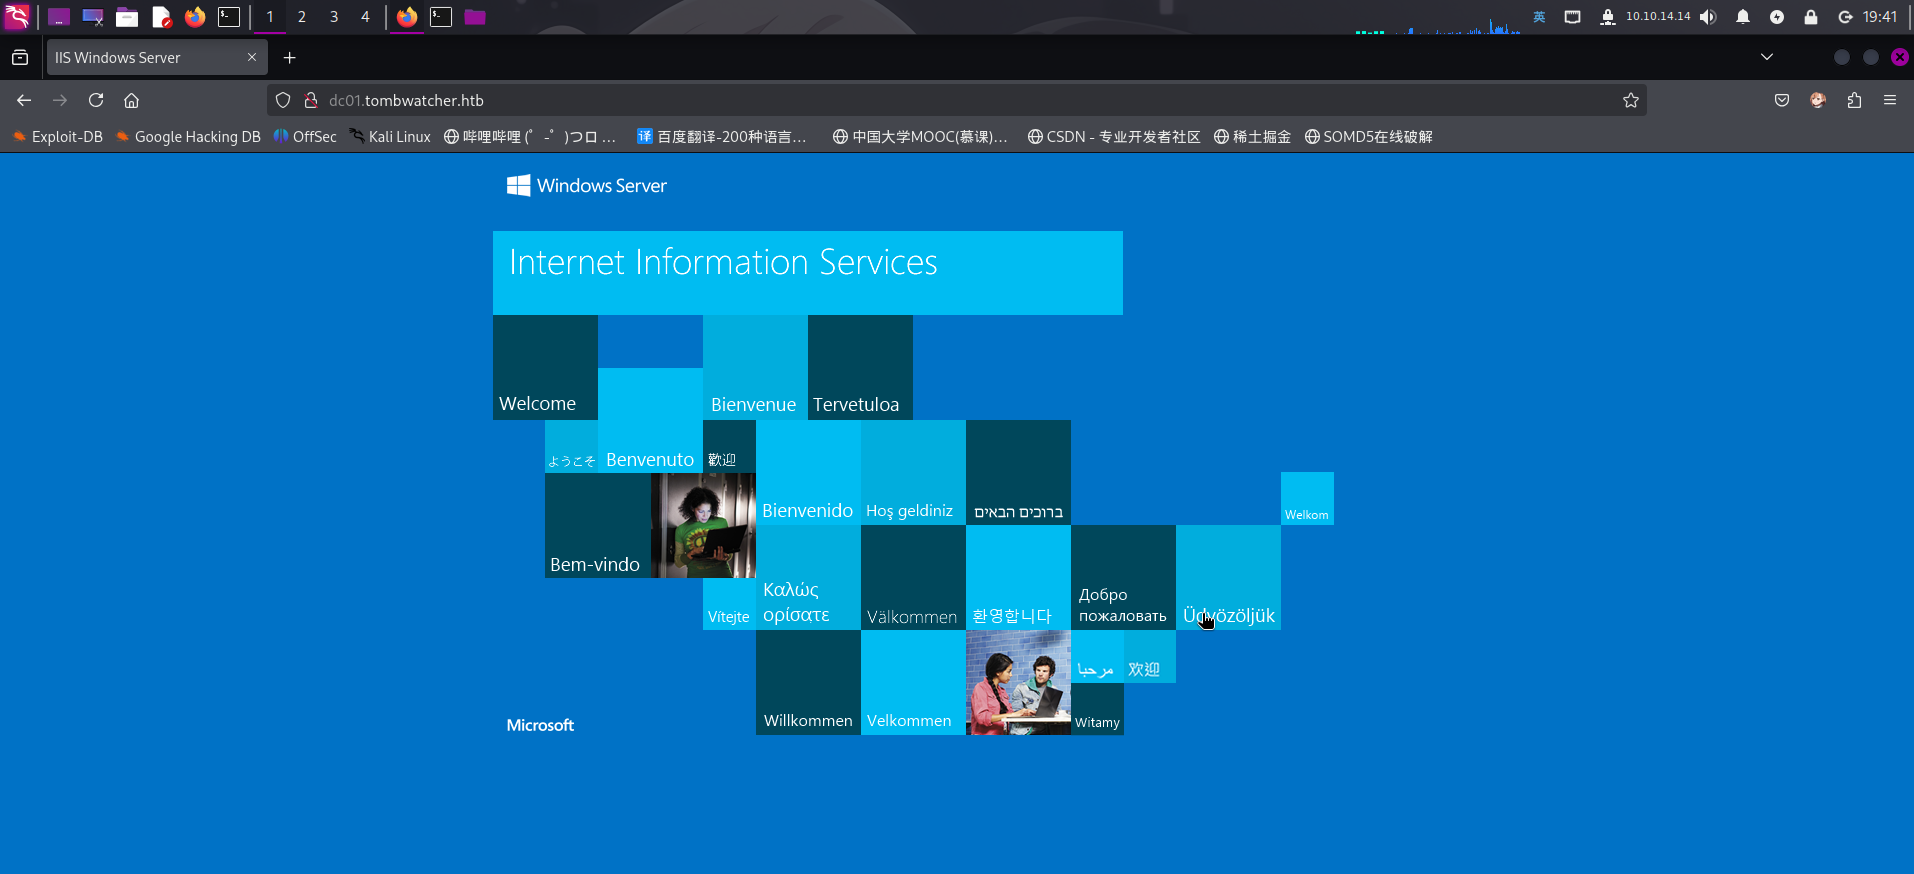Open the 稀土掘金 bookmark
Viewport: 1914px width, 874px height.
(x=1252, y=137)
